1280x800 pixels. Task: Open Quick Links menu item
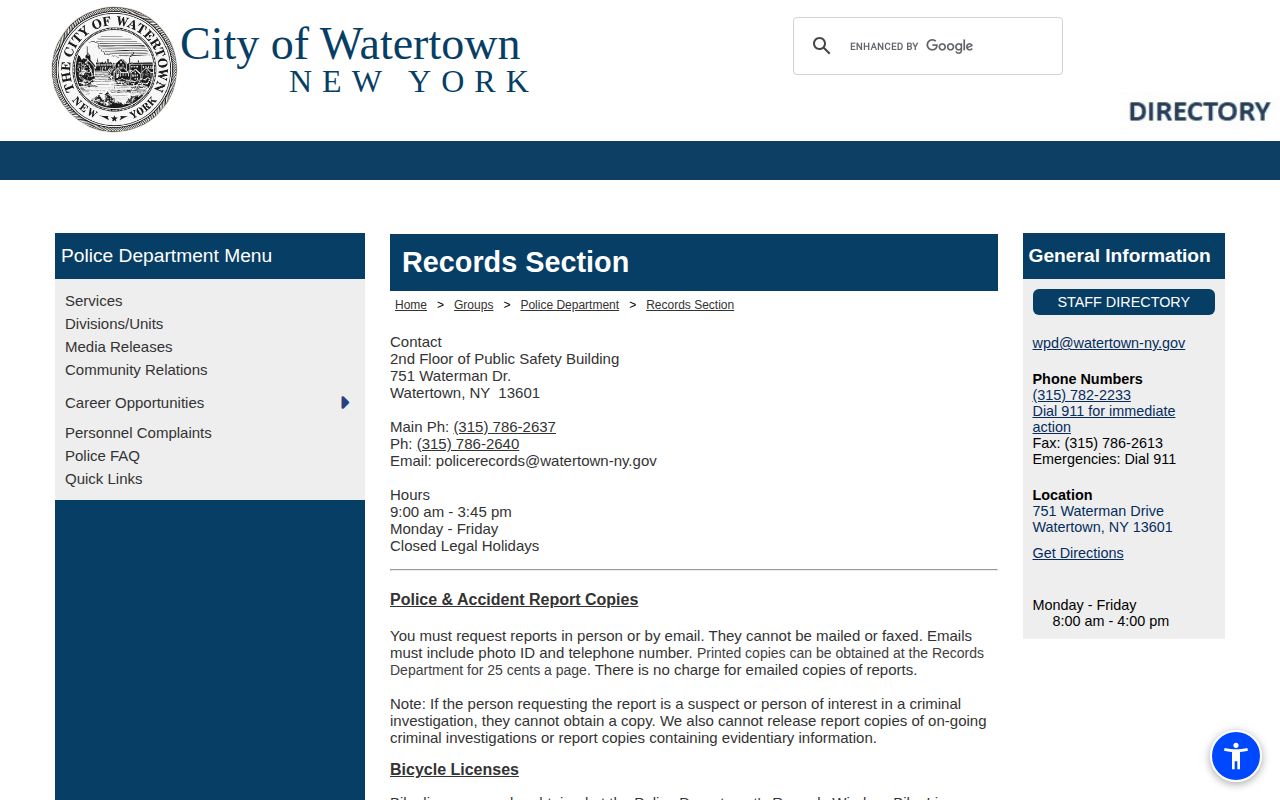104,479
